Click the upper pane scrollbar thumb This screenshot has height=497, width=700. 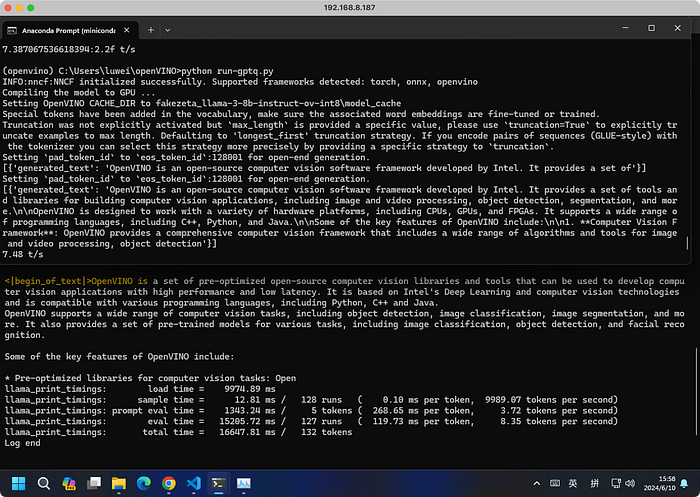point(687,243)
